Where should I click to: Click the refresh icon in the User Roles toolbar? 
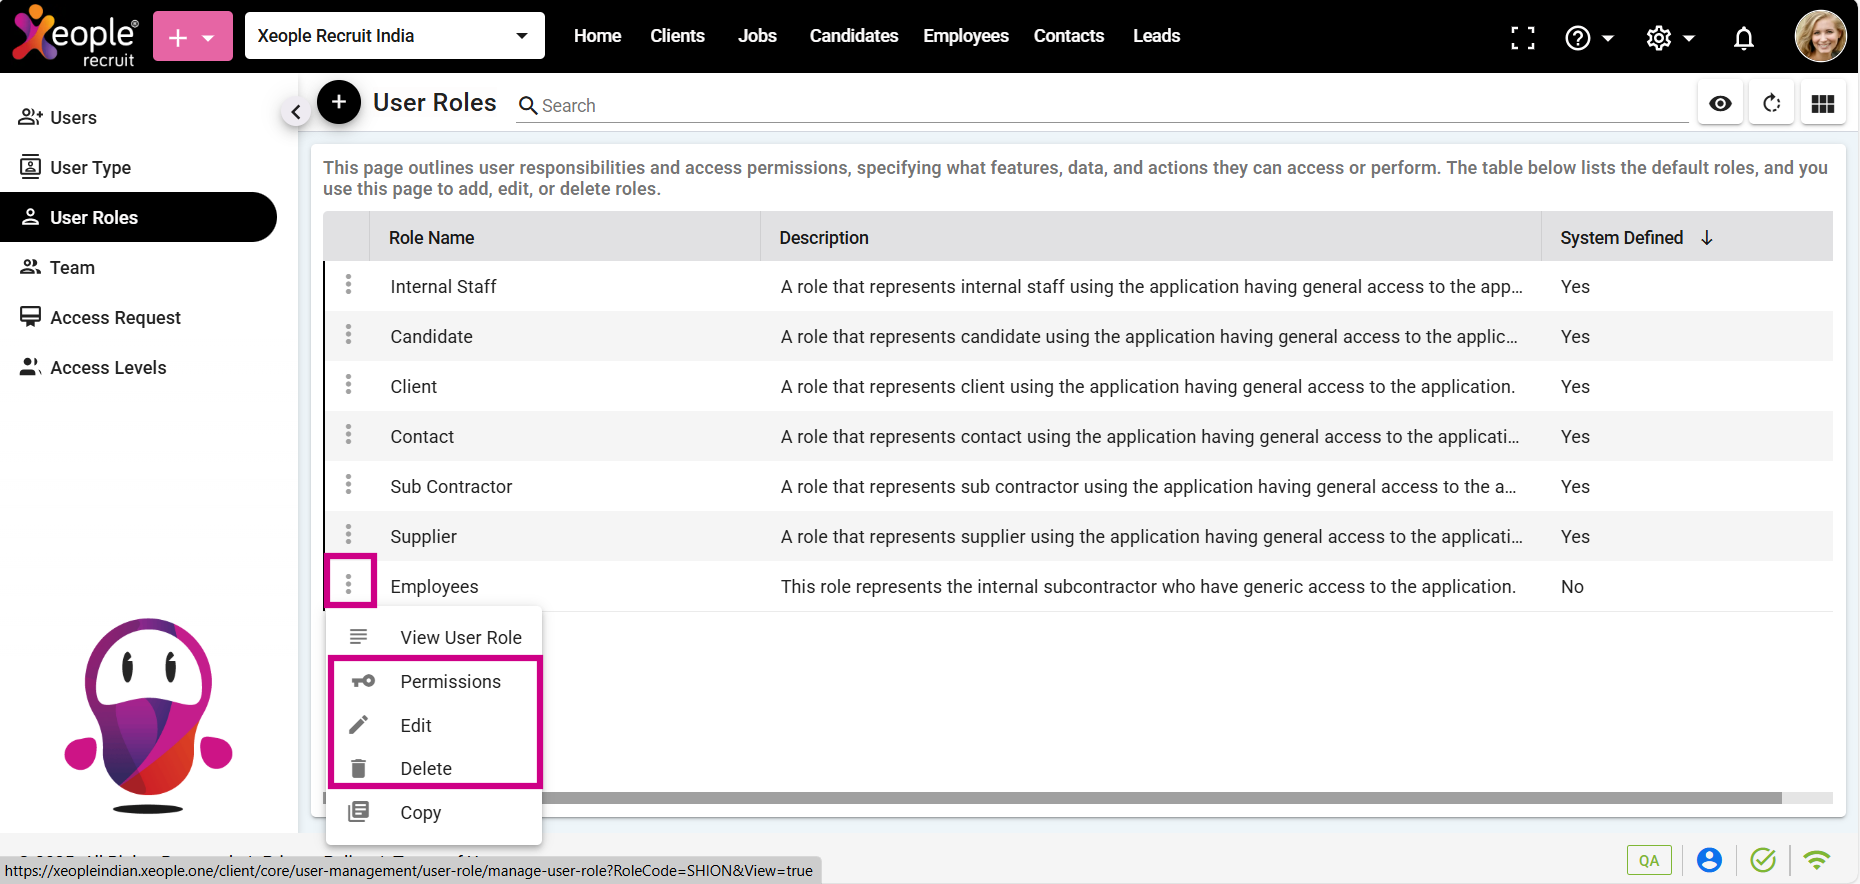(x=1771, y=103)
